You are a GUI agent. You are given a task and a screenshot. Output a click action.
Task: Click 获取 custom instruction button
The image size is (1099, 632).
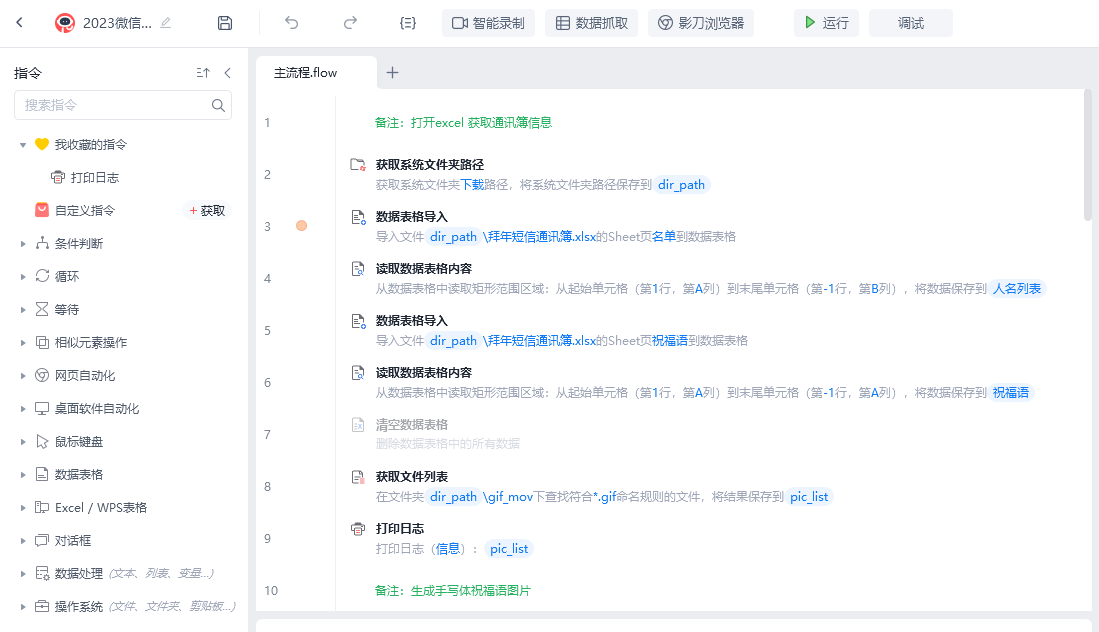(207, 210)
